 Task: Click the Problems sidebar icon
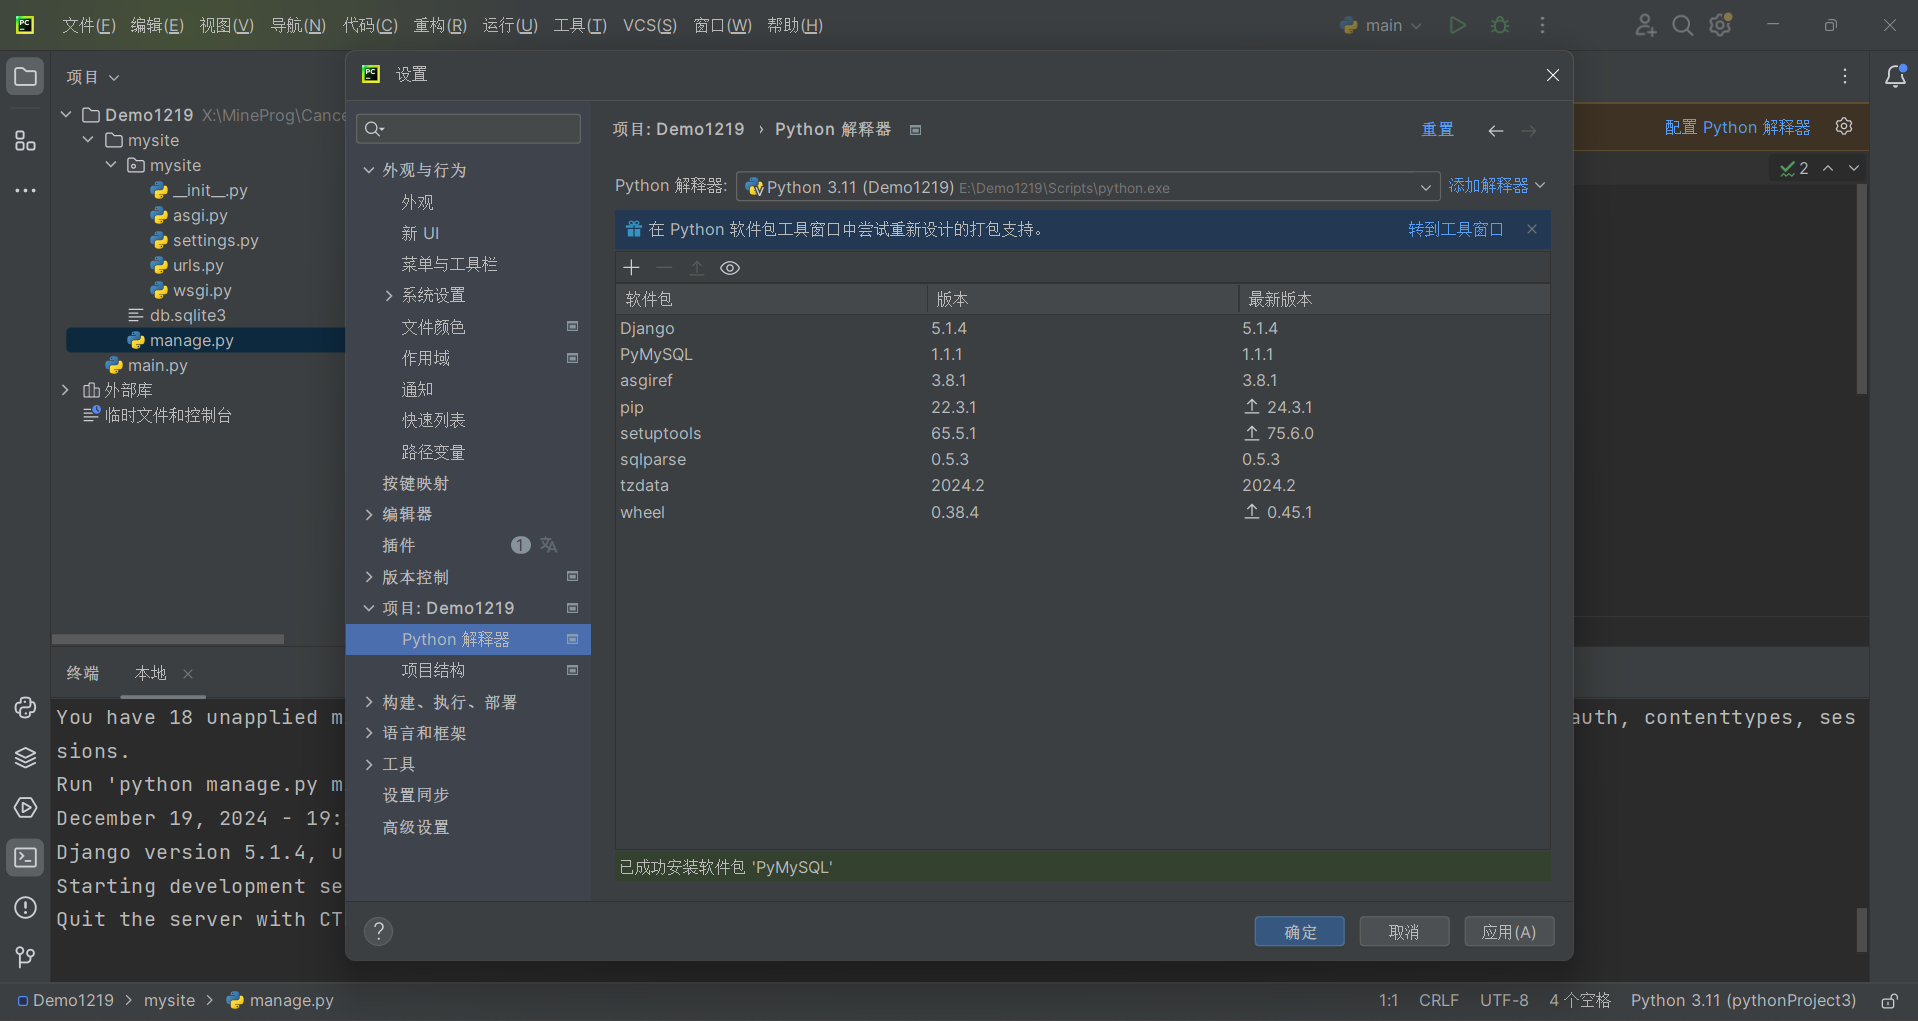(x=25, y=908)
